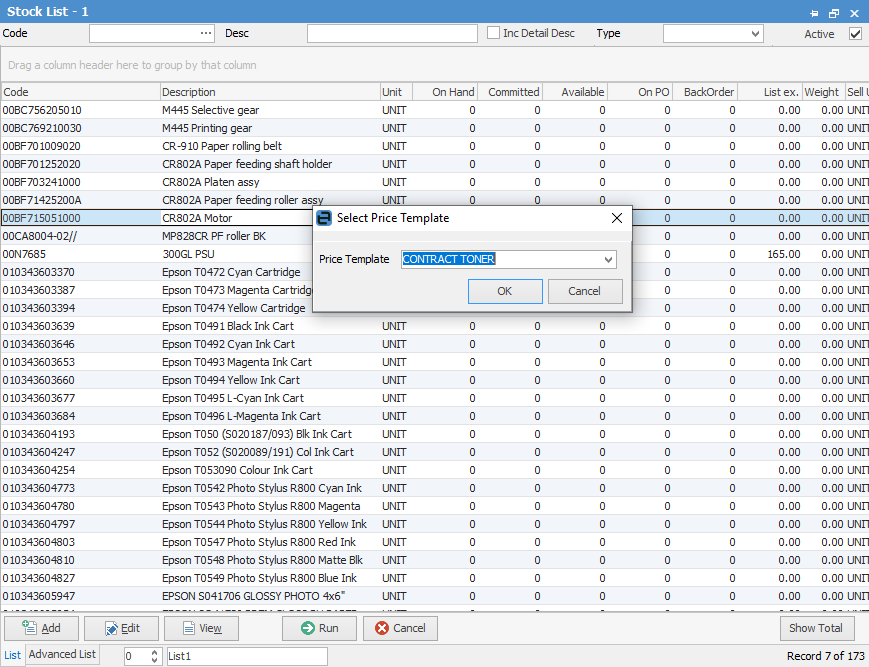Cancel the stock list with red X
Image resolution: width=869 pixels, height=667 pixels.
(x=400, y=628)
